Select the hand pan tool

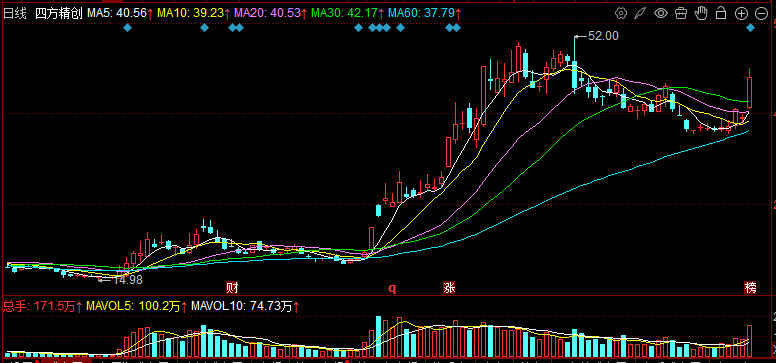[701, 13]
